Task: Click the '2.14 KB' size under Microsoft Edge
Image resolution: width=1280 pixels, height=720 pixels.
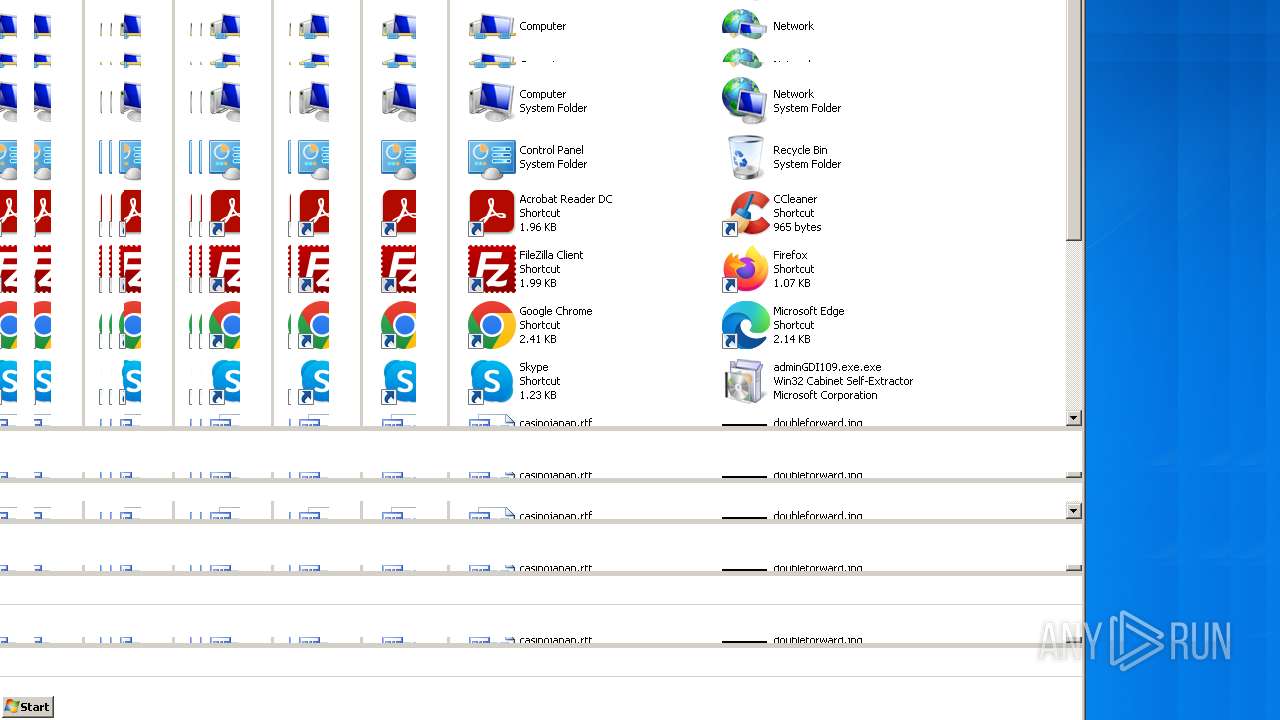Action: (792, 339)
